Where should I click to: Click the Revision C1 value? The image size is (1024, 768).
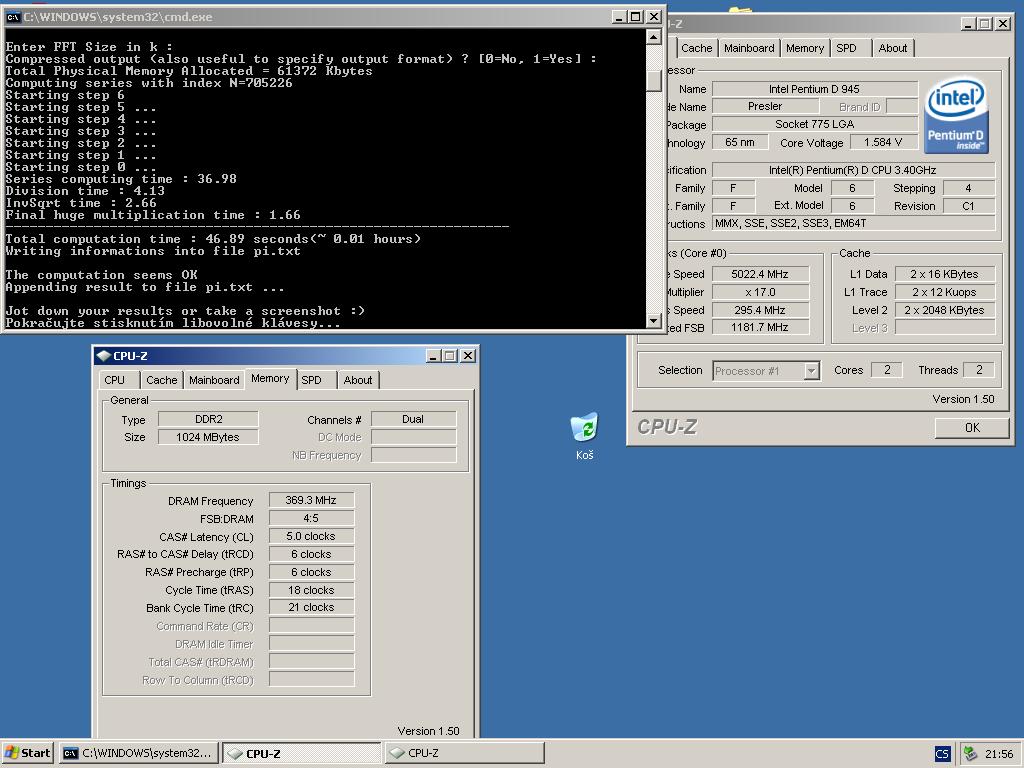(968, 206)
